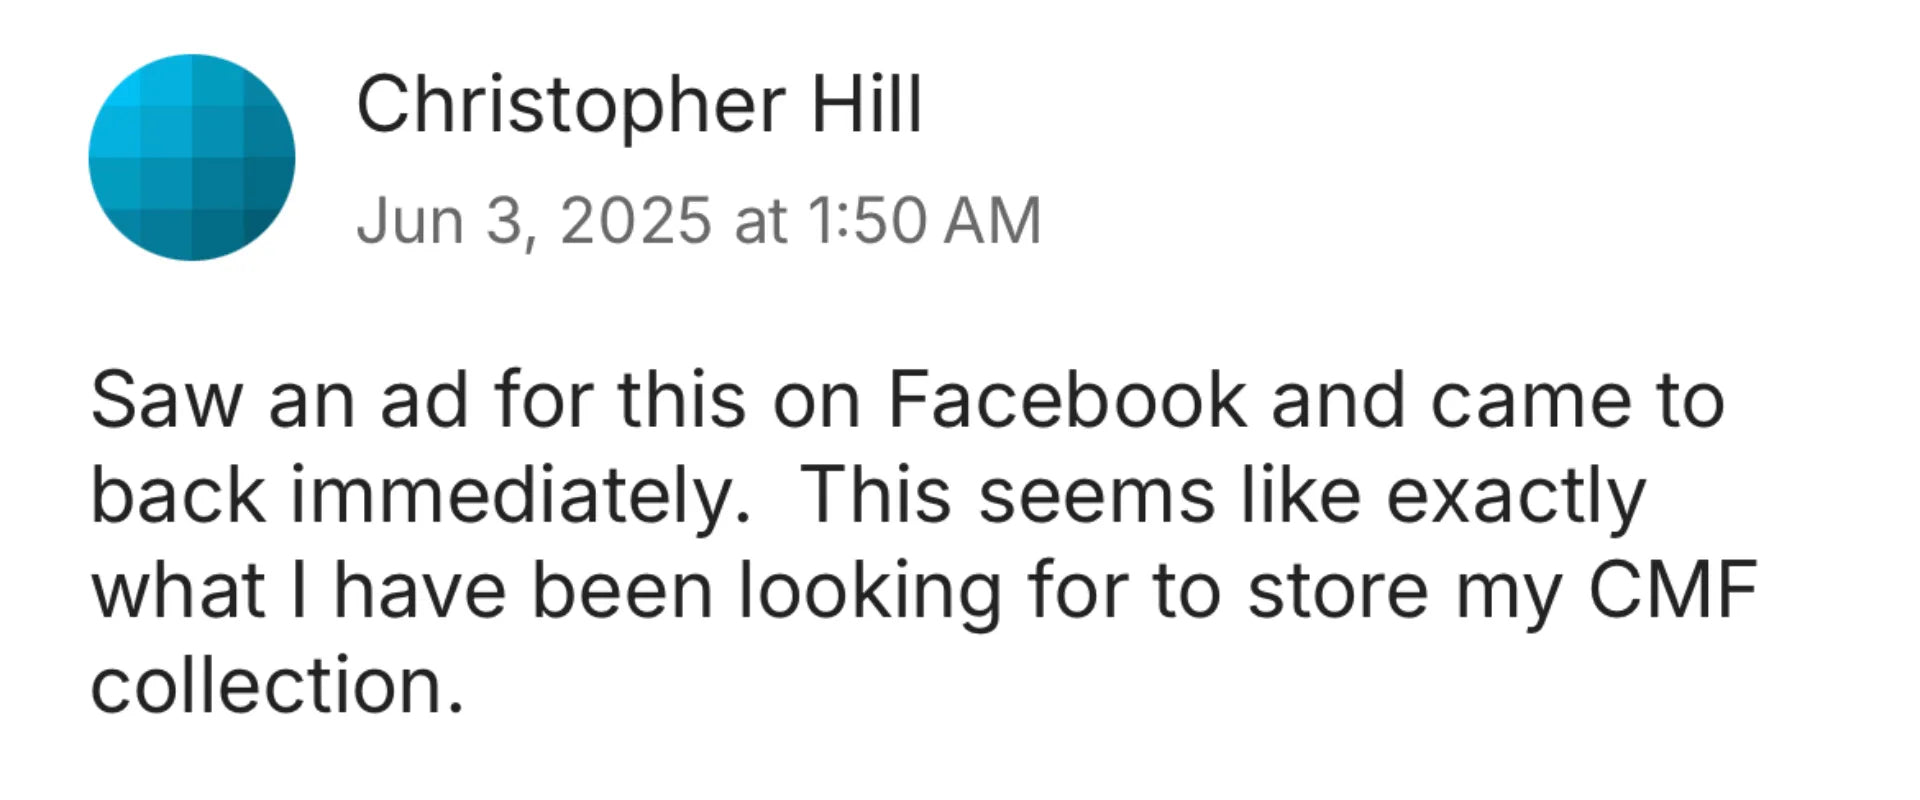
Task: Click the word Facebook in the comment
Action: pyautogui.click(x=1067, y=401)
